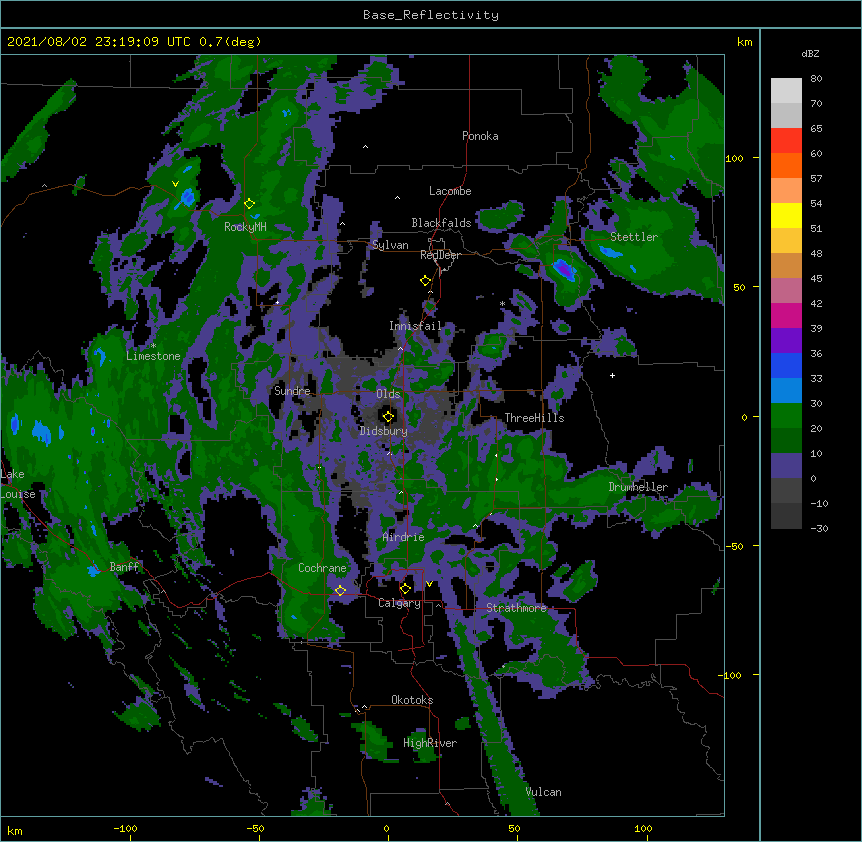Click the Calgary city label

[399, 603]
